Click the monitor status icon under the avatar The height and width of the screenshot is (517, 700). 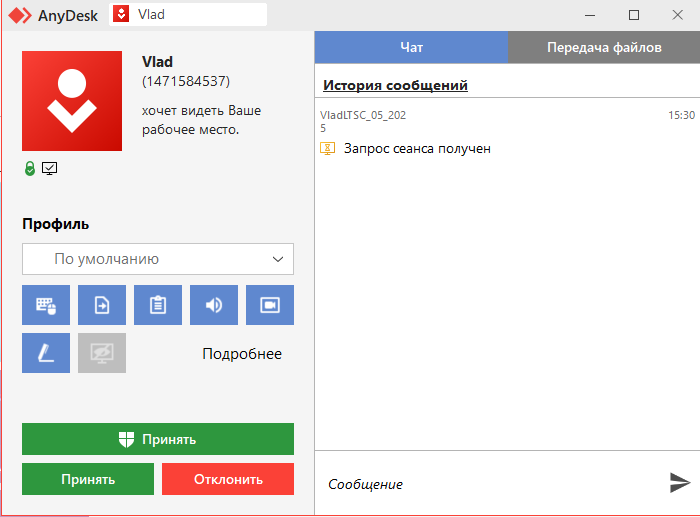coord(50,168)
